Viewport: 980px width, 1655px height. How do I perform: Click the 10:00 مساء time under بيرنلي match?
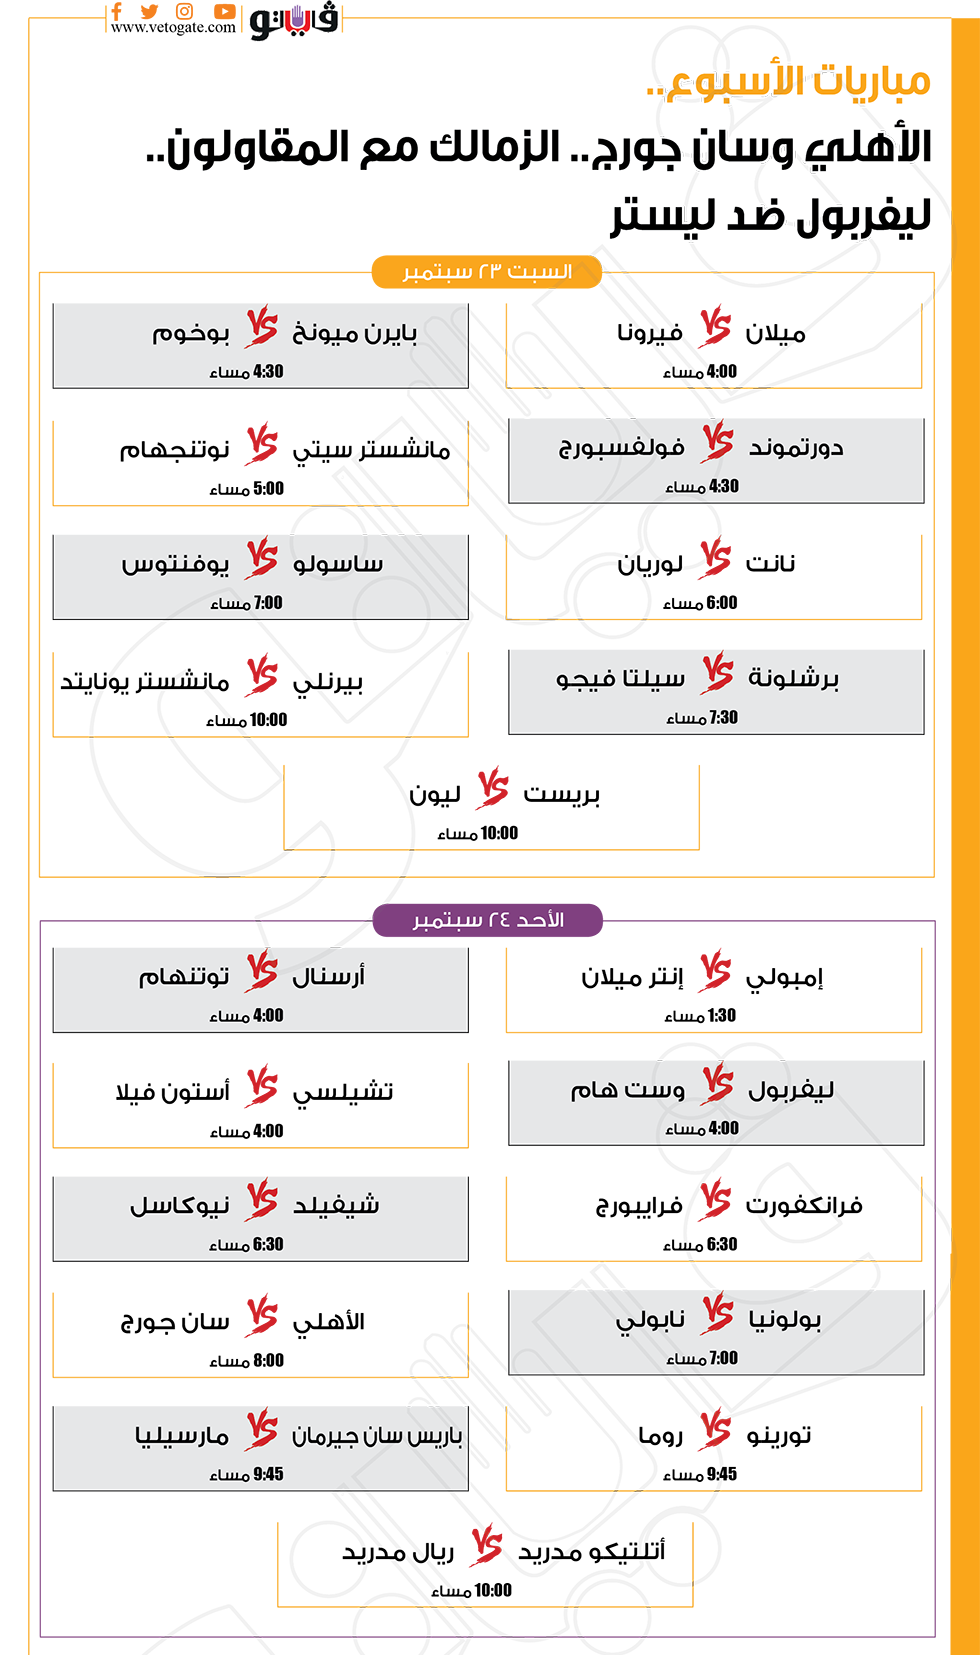coord(247,720)
